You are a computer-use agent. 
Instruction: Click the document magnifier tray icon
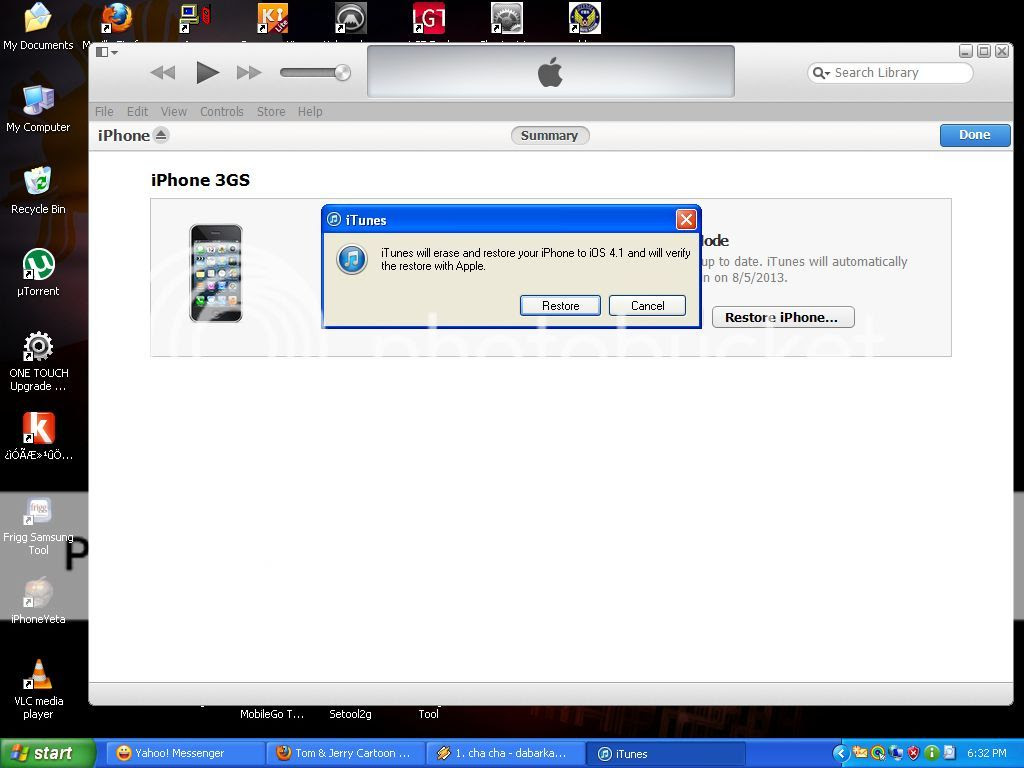pyautogui.click(x=950, y=753)
